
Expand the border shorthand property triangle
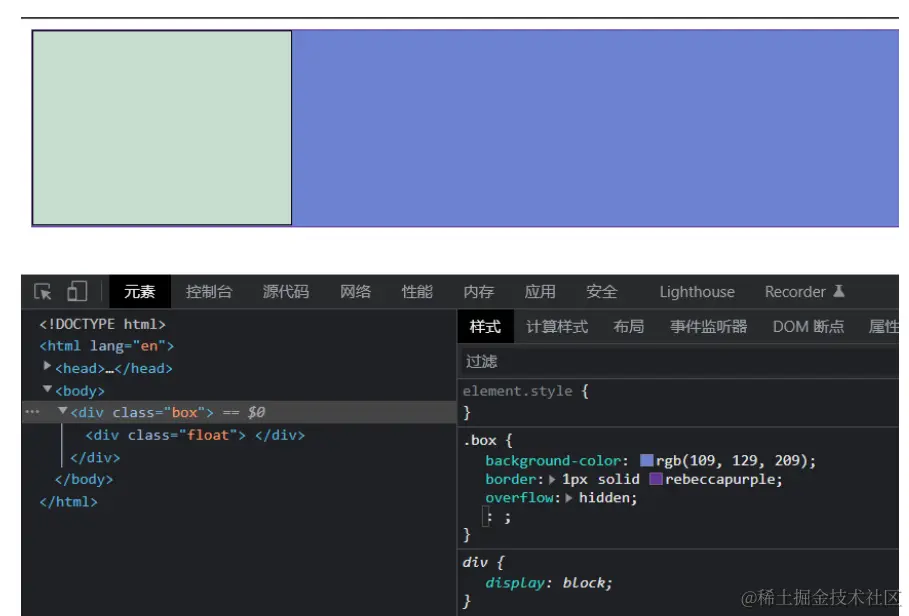click(552, 479)
